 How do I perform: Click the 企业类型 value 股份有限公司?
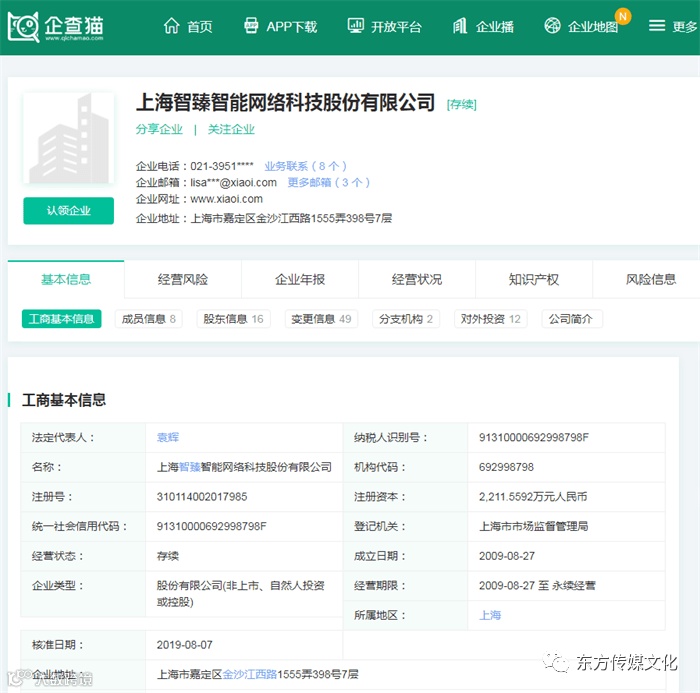pyautogui.click(x=241, y=593)
